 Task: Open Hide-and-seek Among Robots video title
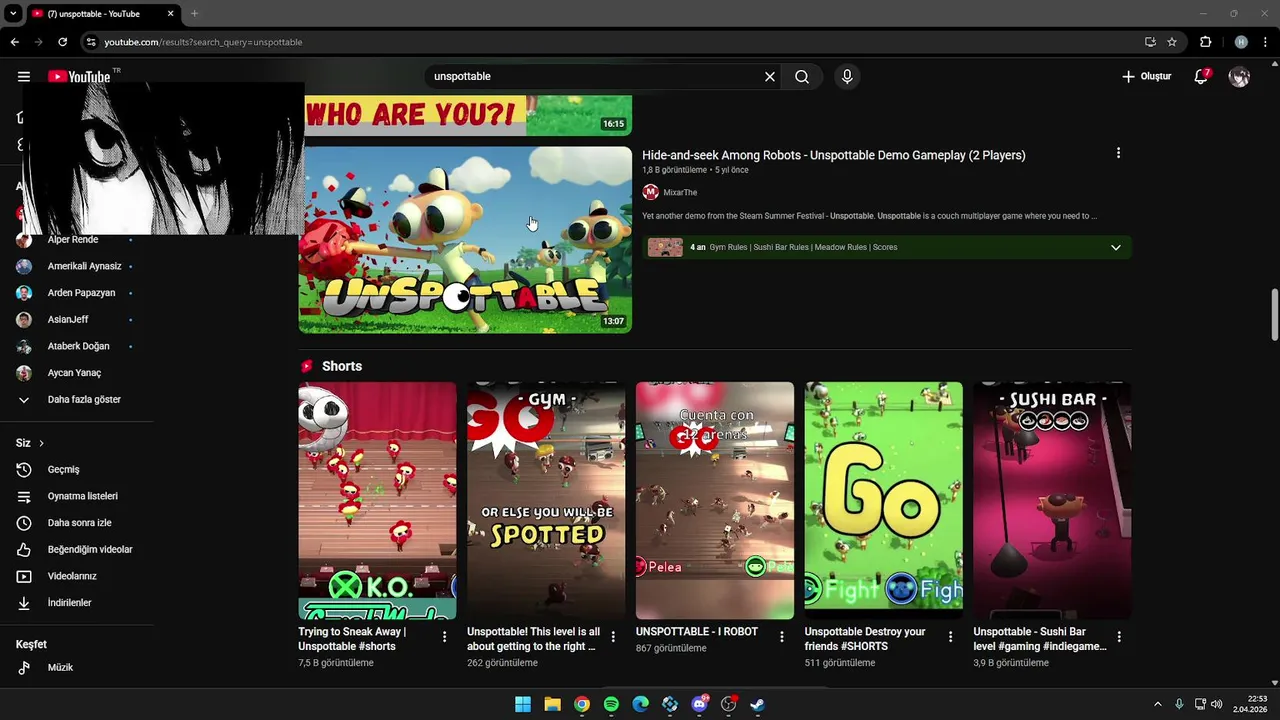833,155
